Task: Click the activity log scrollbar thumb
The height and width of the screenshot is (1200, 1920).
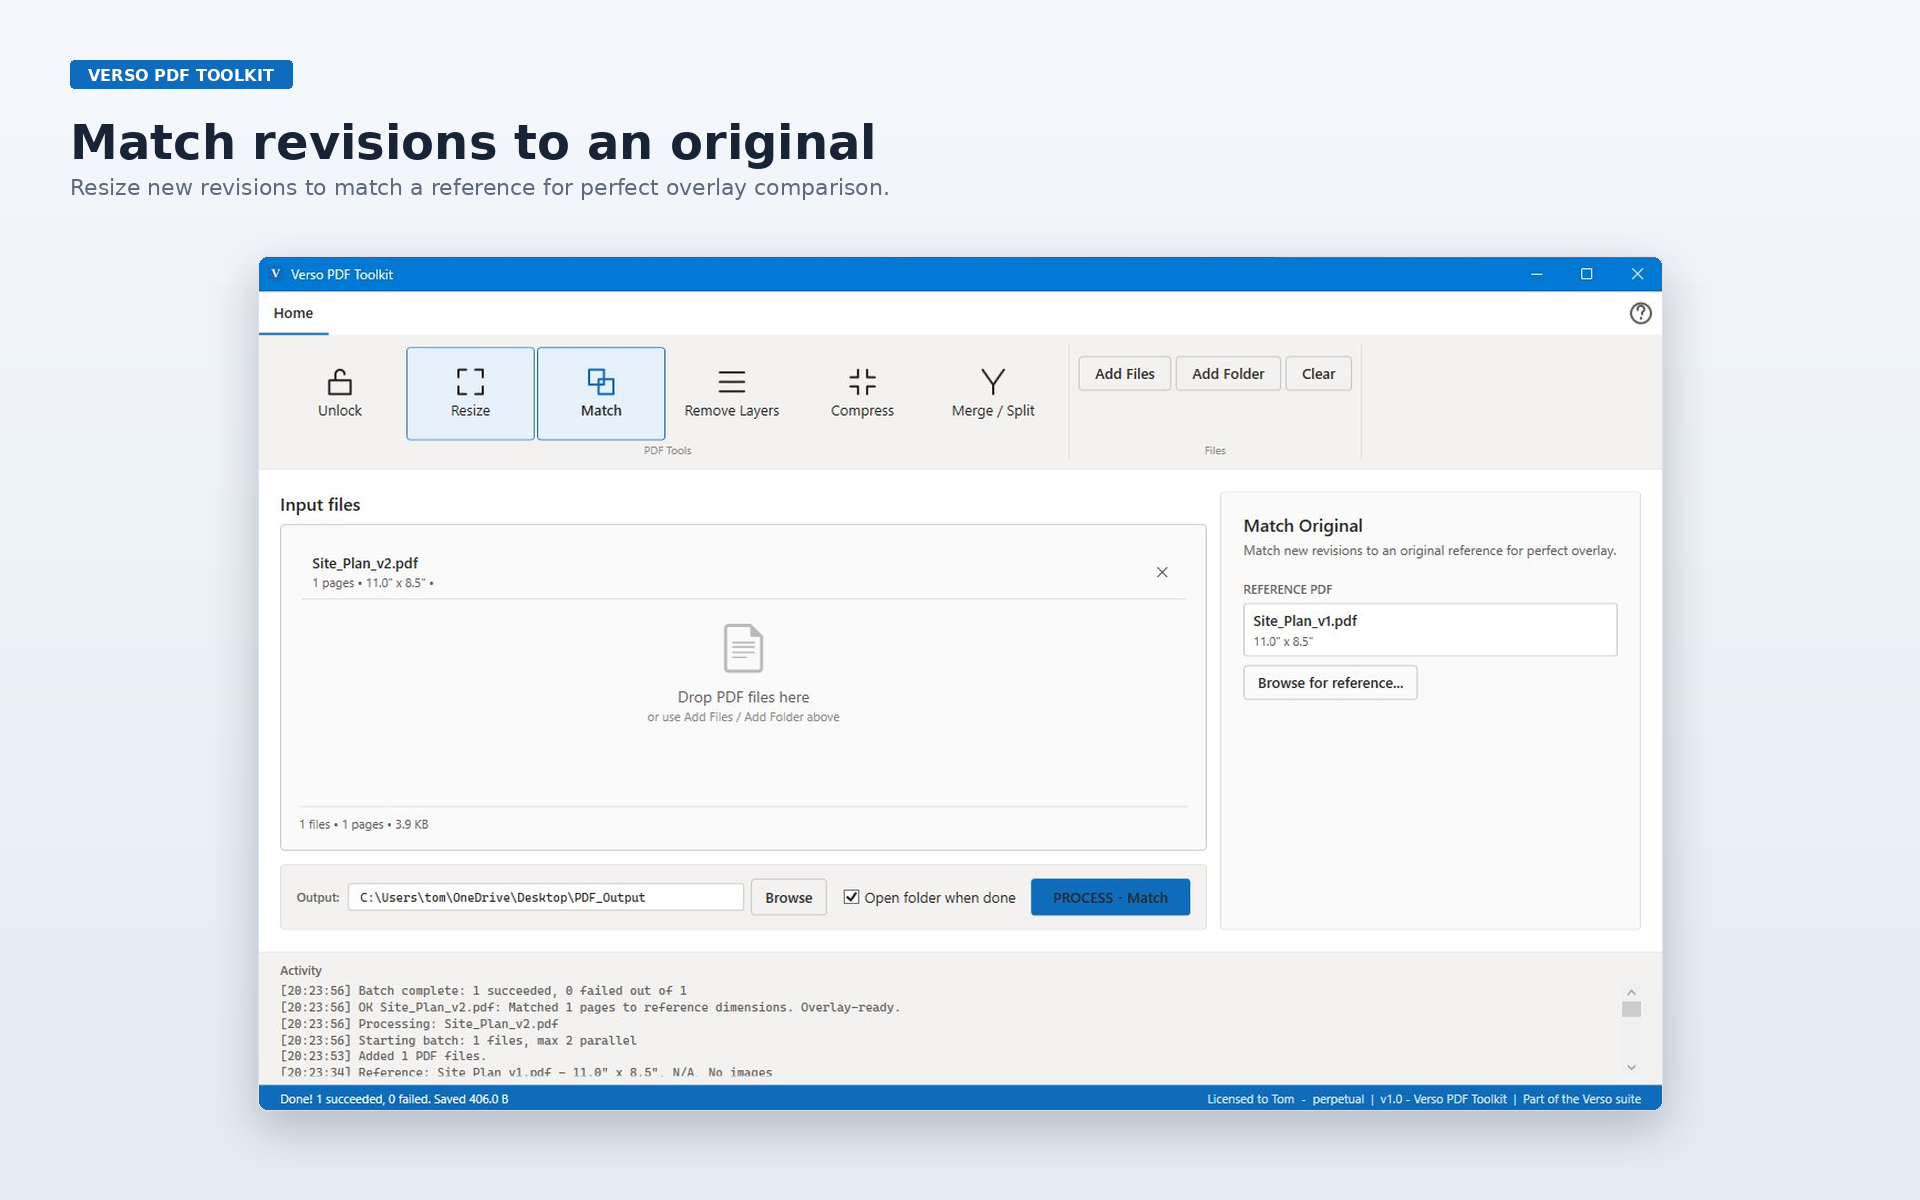Action: 1631,1009
